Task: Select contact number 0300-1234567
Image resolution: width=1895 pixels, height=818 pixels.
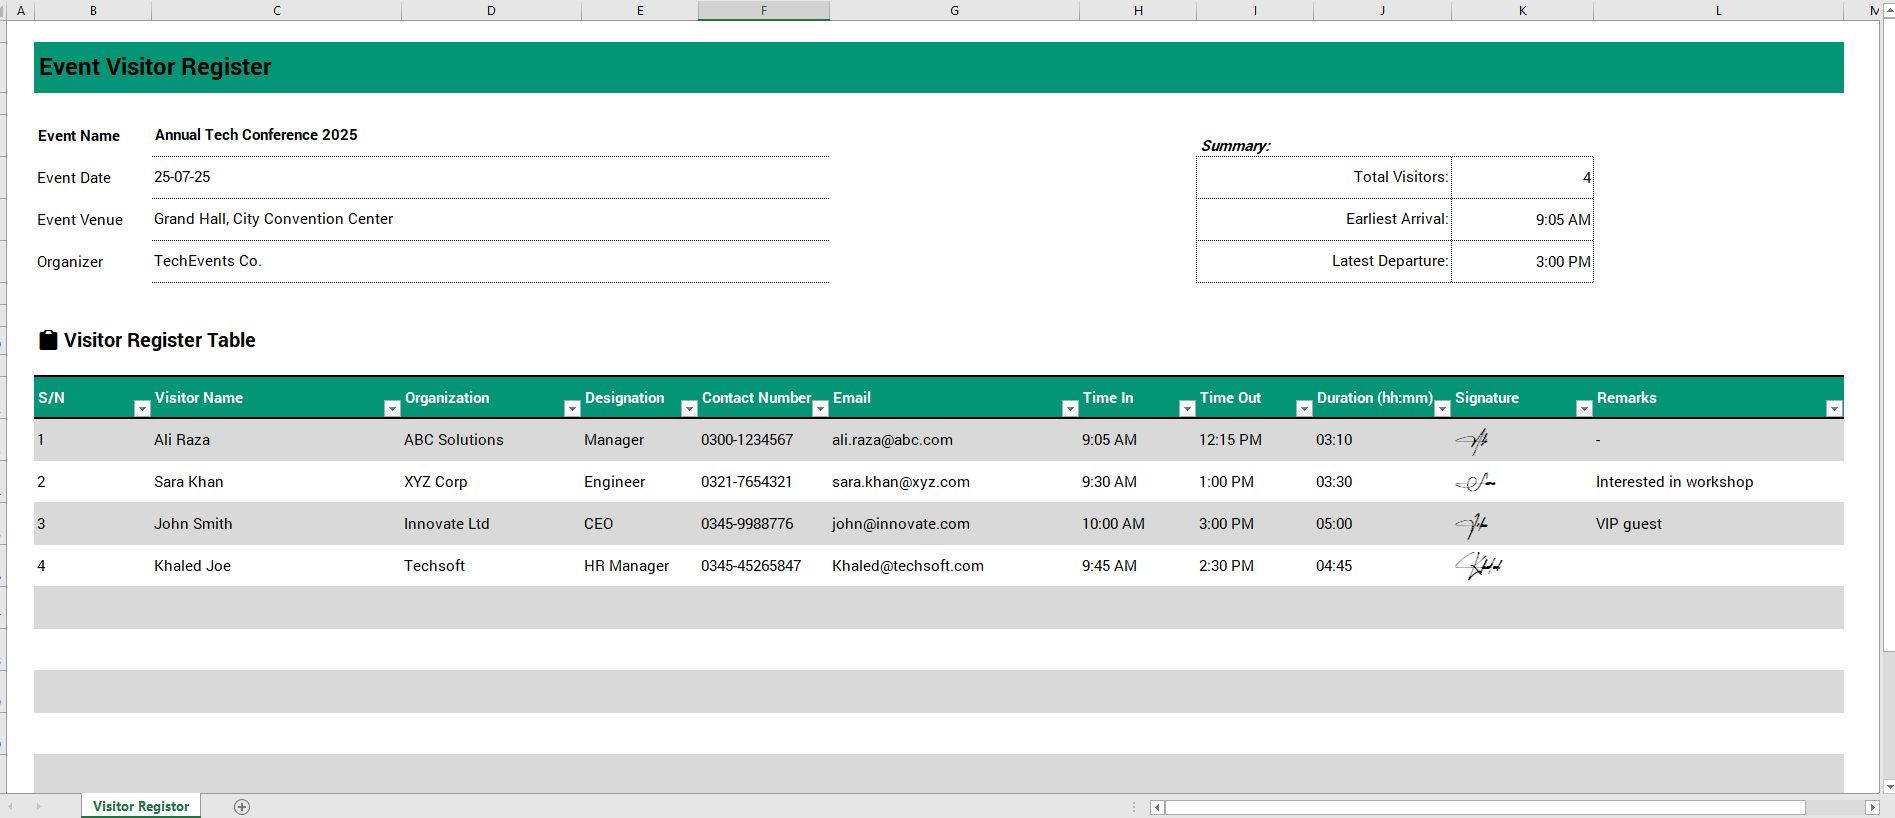Action: pos(764,440)
